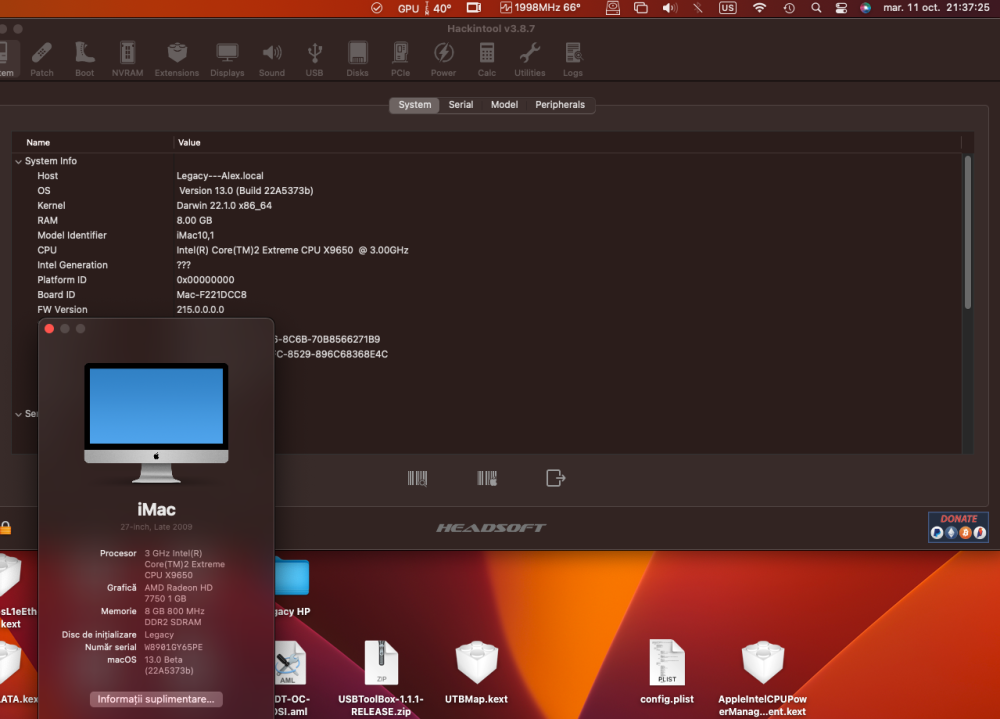Viewport: 1000px width, 719px height.
Task: Open the volume menu bar icon
Action: tap(670, 8)
